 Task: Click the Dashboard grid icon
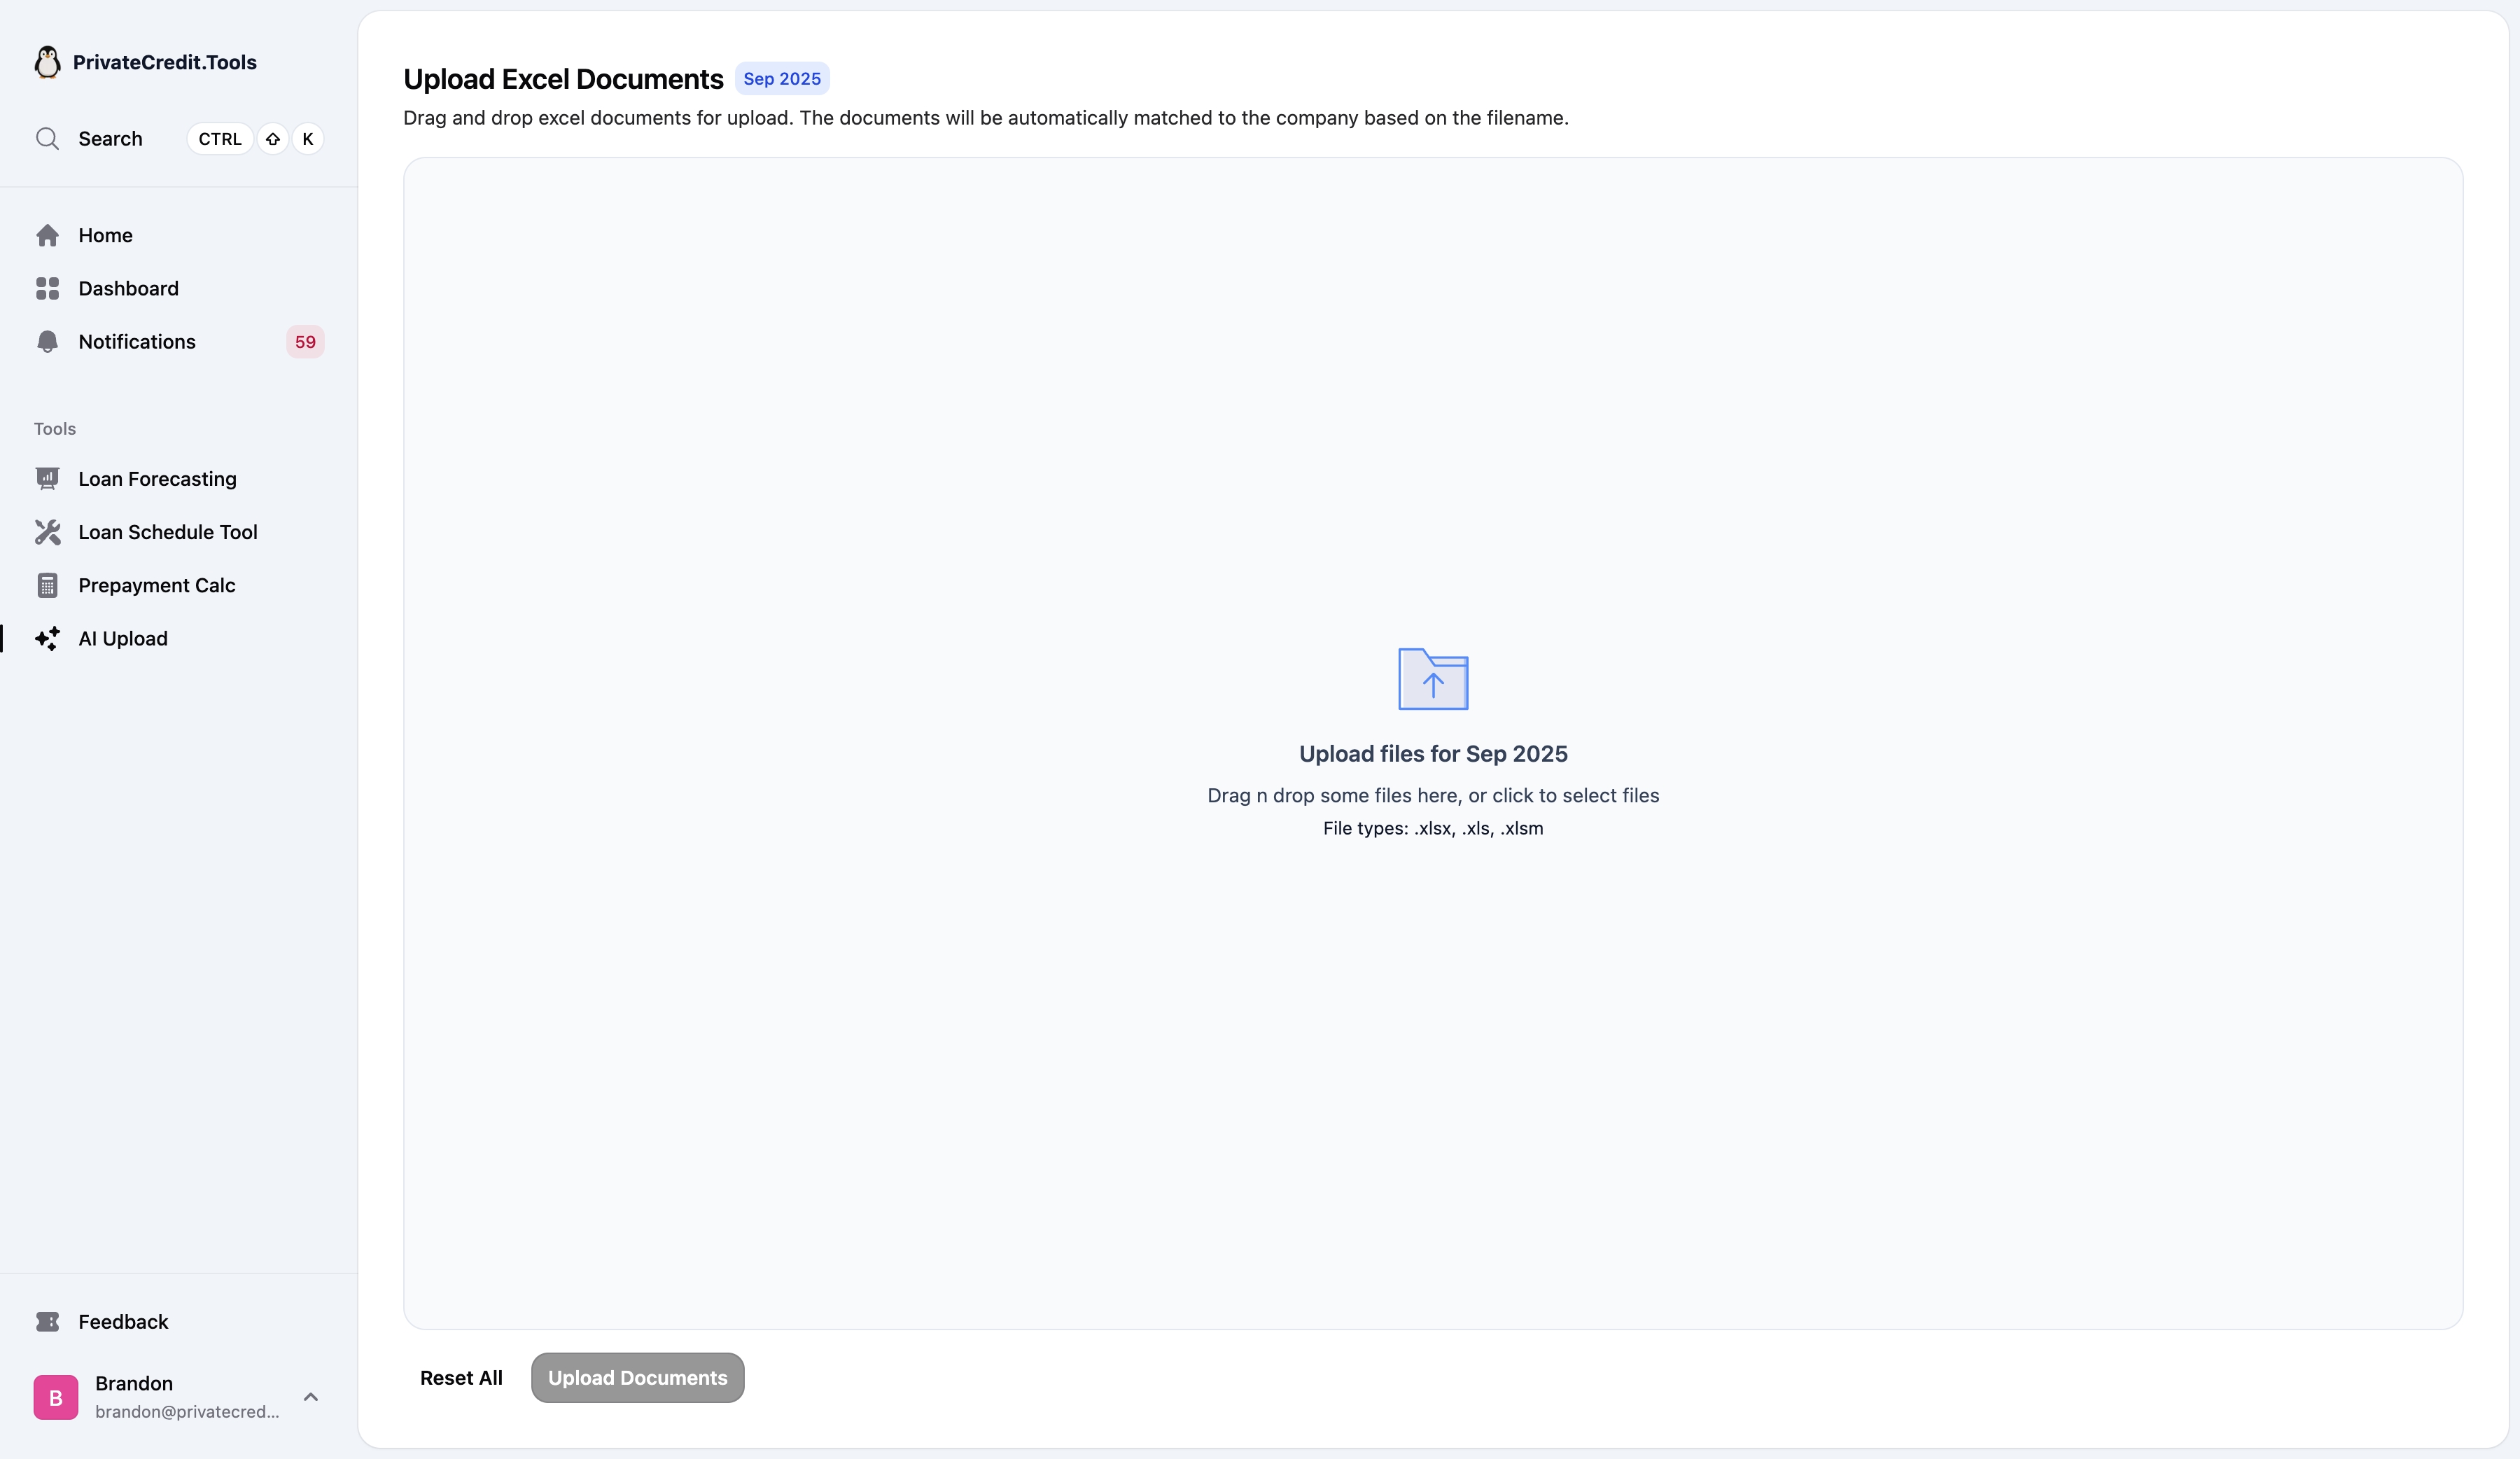point(47,289)
